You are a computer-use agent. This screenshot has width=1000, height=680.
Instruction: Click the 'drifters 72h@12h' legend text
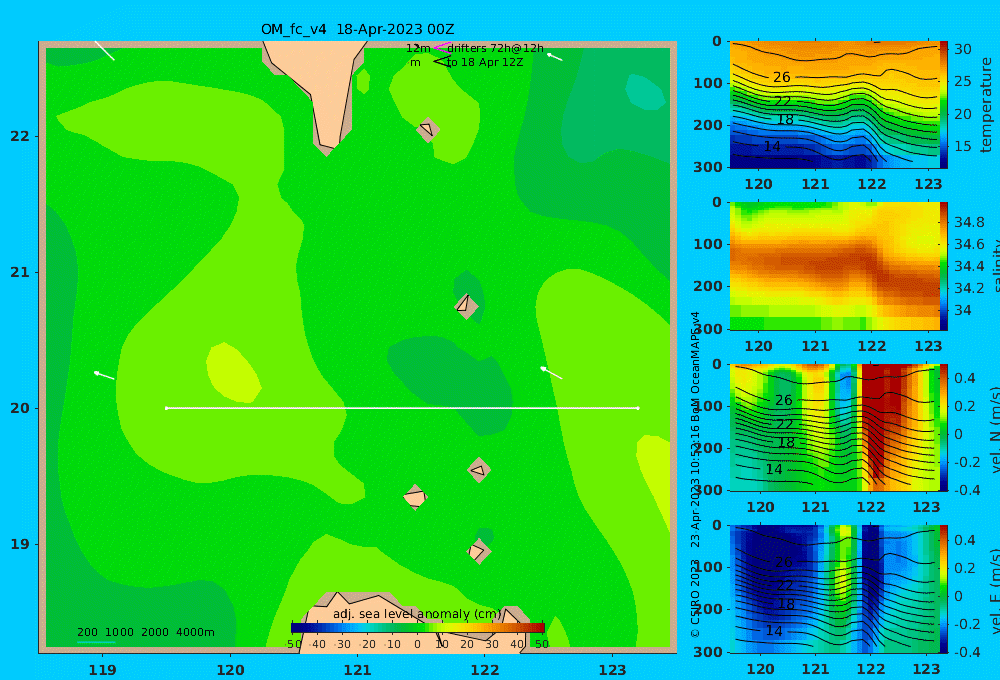(x=496, y=48)
